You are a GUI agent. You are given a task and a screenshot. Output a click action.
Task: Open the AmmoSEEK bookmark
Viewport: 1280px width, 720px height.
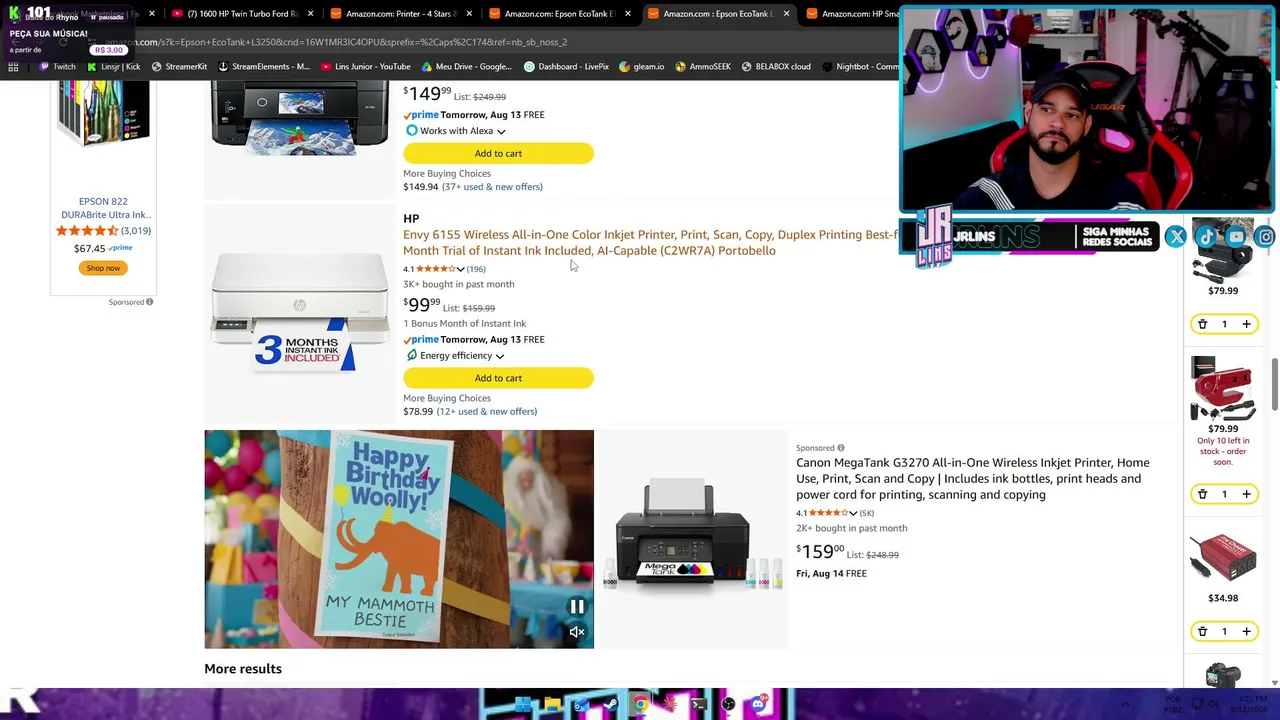703,67
